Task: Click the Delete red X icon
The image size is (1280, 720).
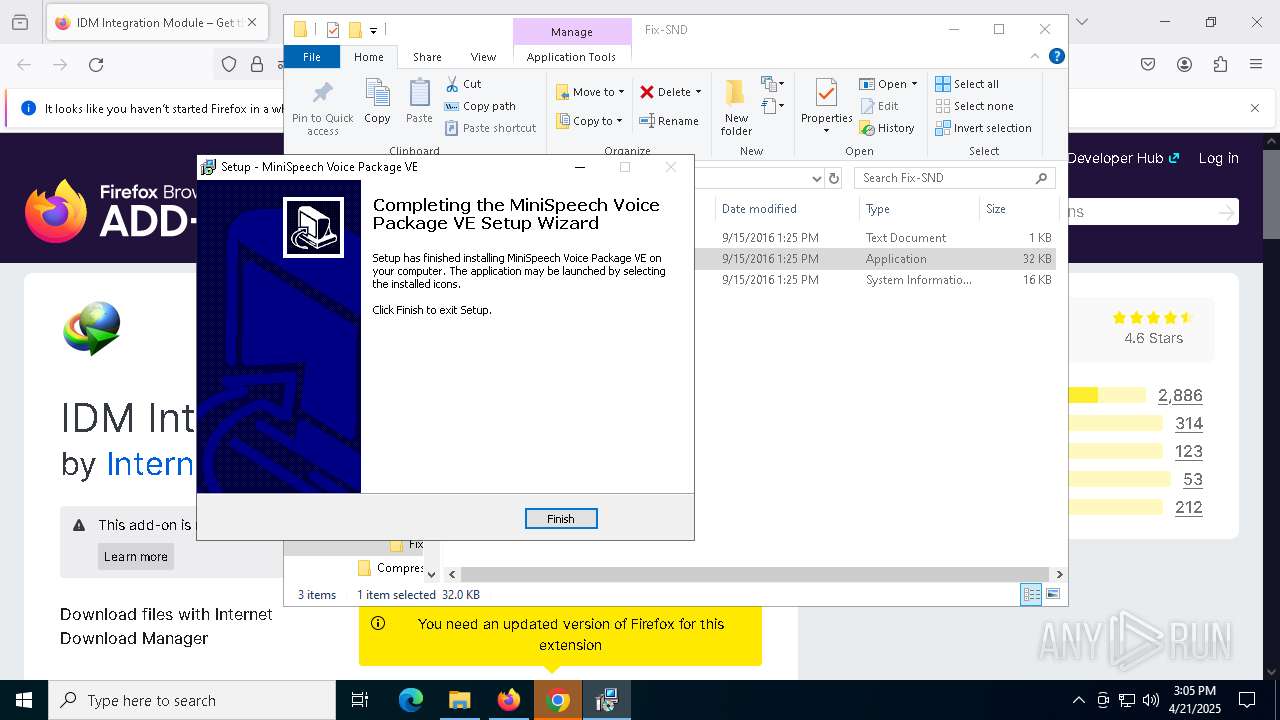Action: 647,92
